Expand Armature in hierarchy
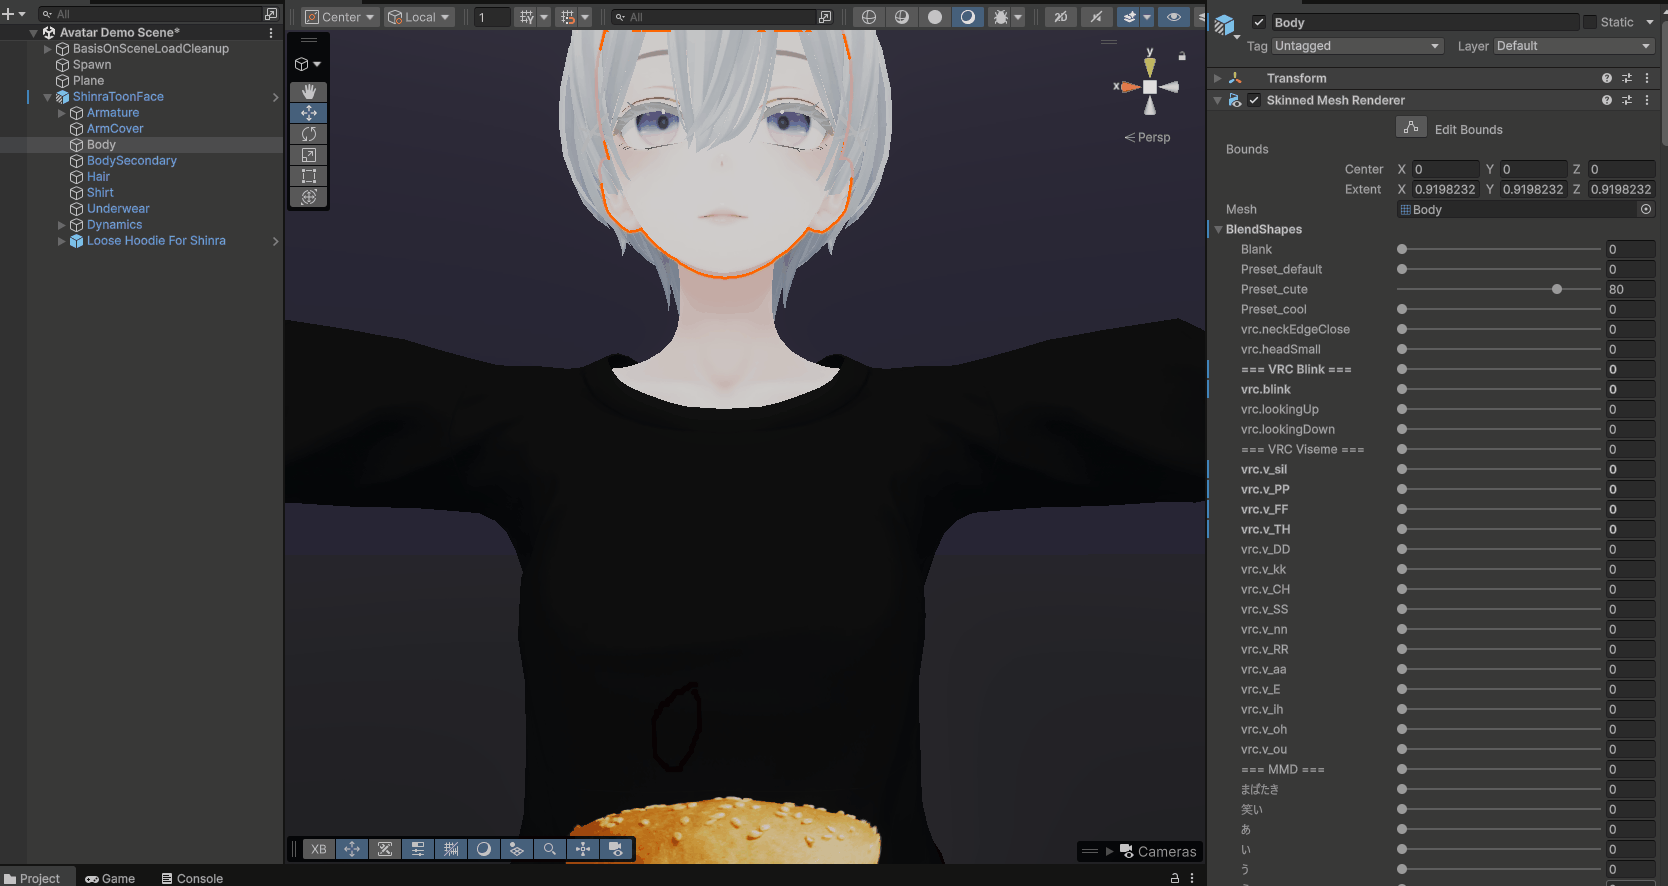 (61, 113)
